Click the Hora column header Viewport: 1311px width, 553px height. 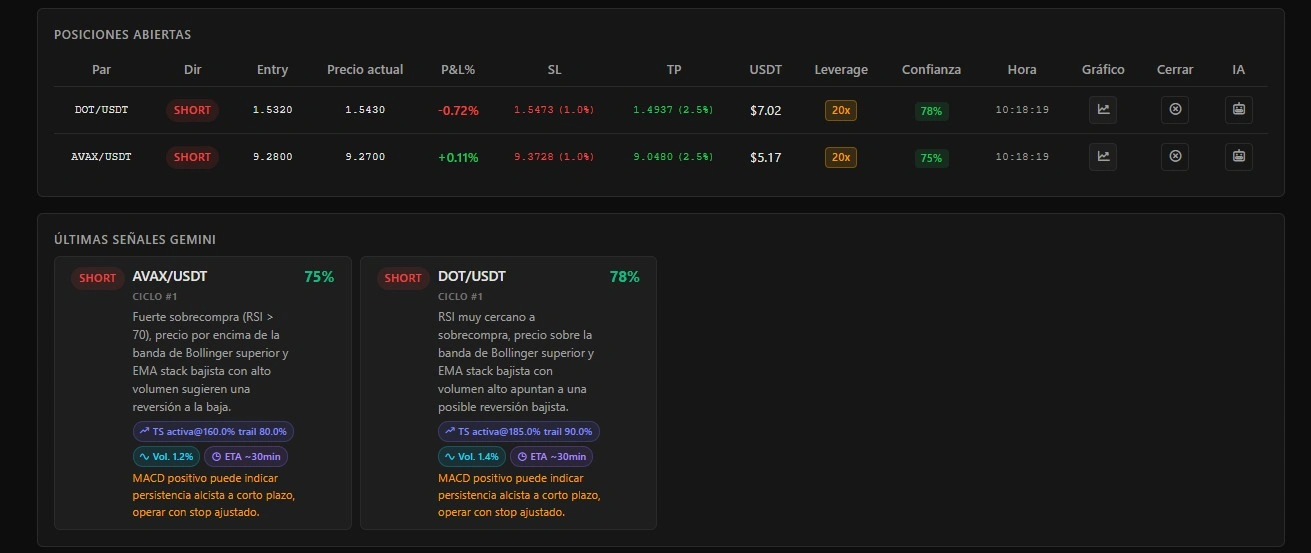tap(1022, 70)
